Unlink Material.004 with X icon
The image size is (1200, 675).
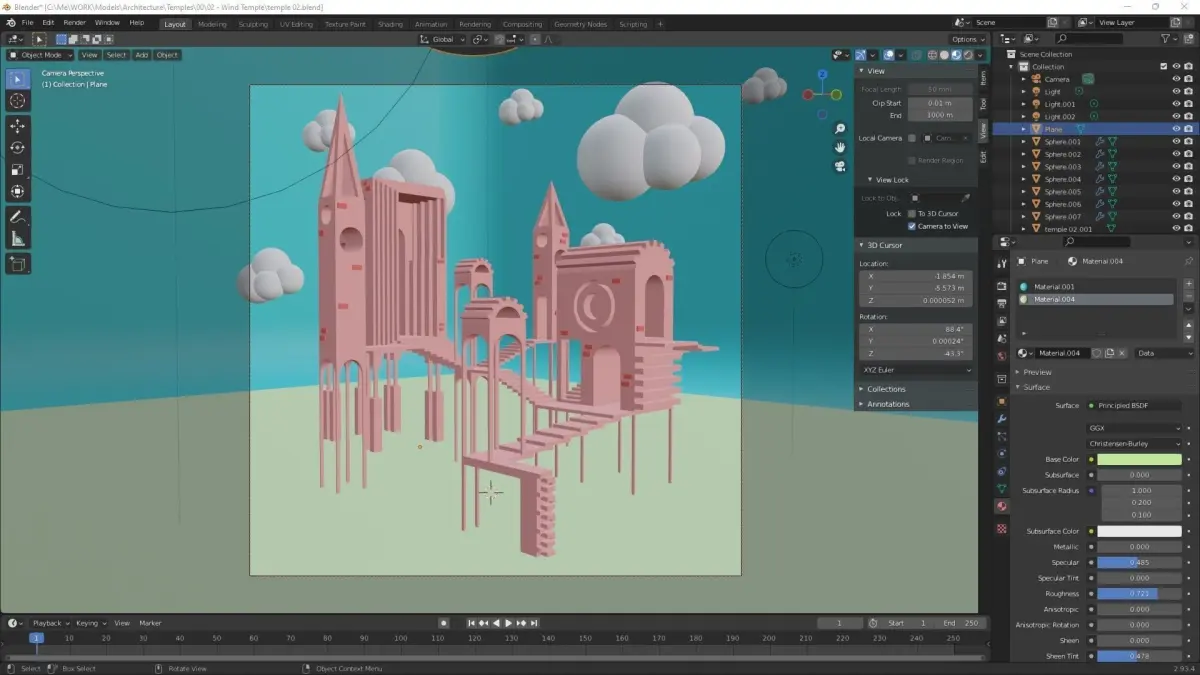1122,353
